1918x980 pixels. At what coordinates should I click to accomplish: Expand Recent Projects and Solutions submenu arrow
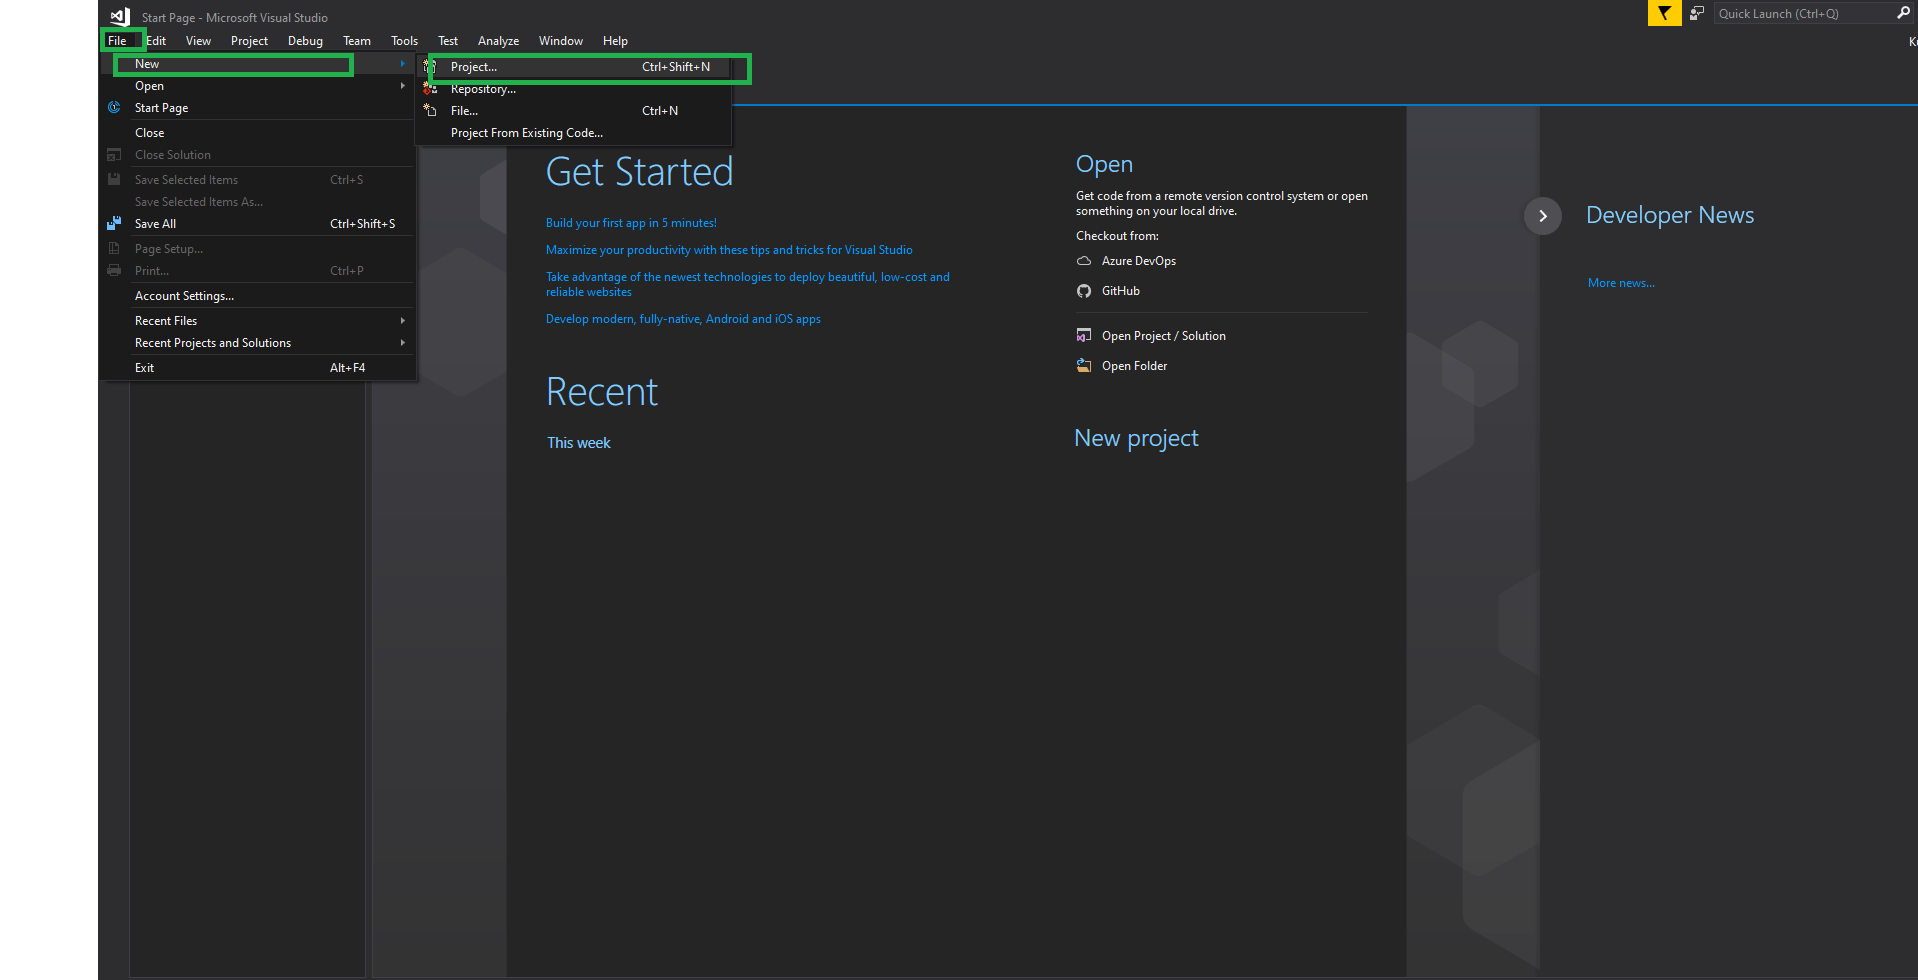(x=403, y=343)
